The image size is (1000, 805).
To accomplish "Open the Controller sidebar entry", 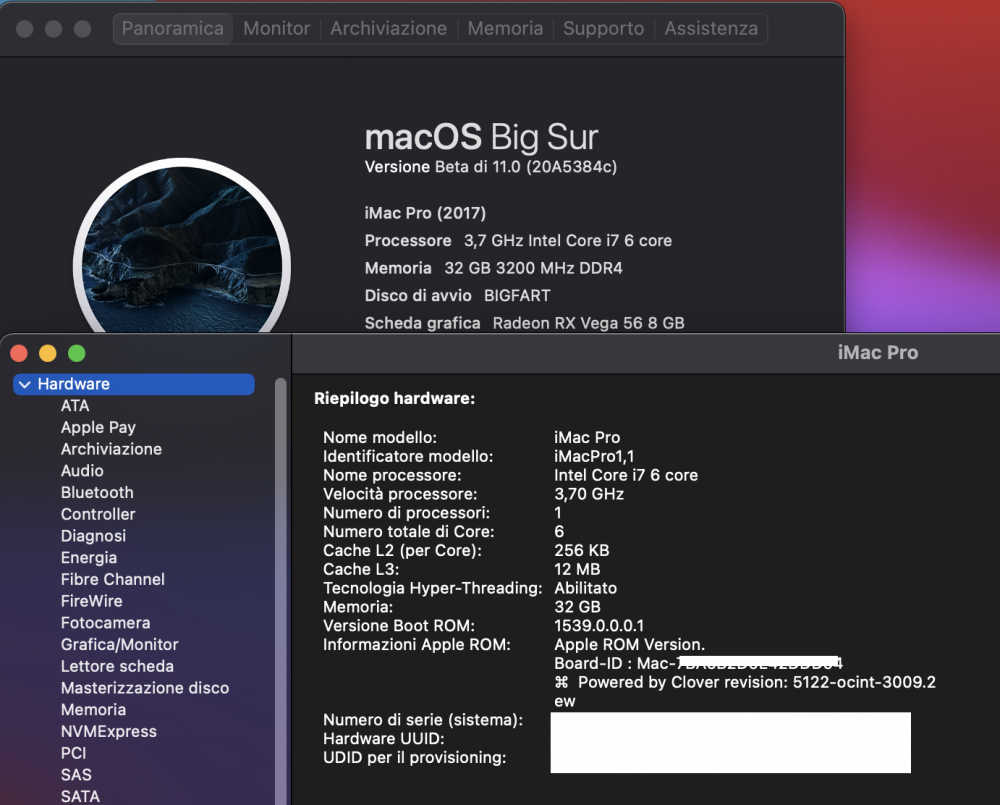I will [x=98, y=514].
